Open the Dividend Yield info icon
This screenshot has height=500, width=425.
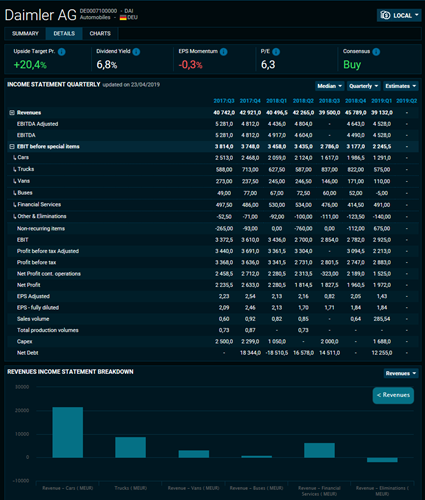[136, 52]
